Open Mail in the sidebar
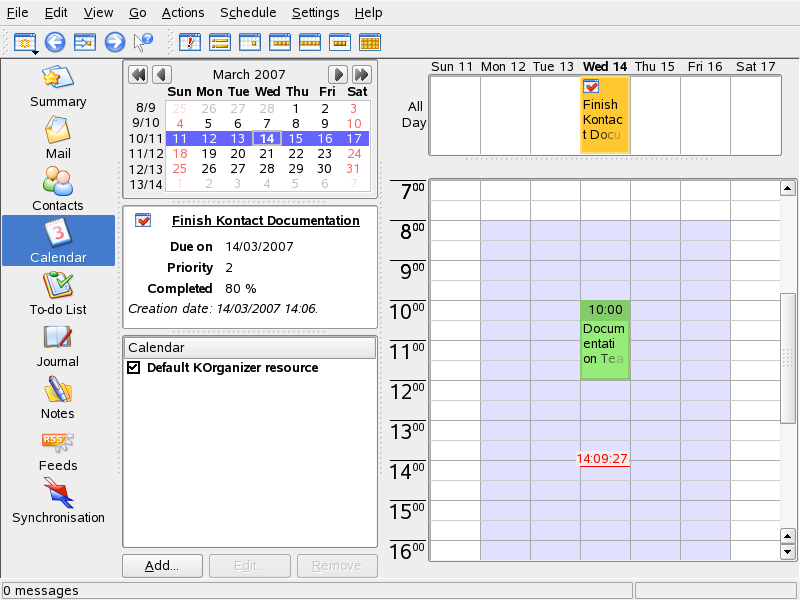The image size is (800, 600). 58,138
